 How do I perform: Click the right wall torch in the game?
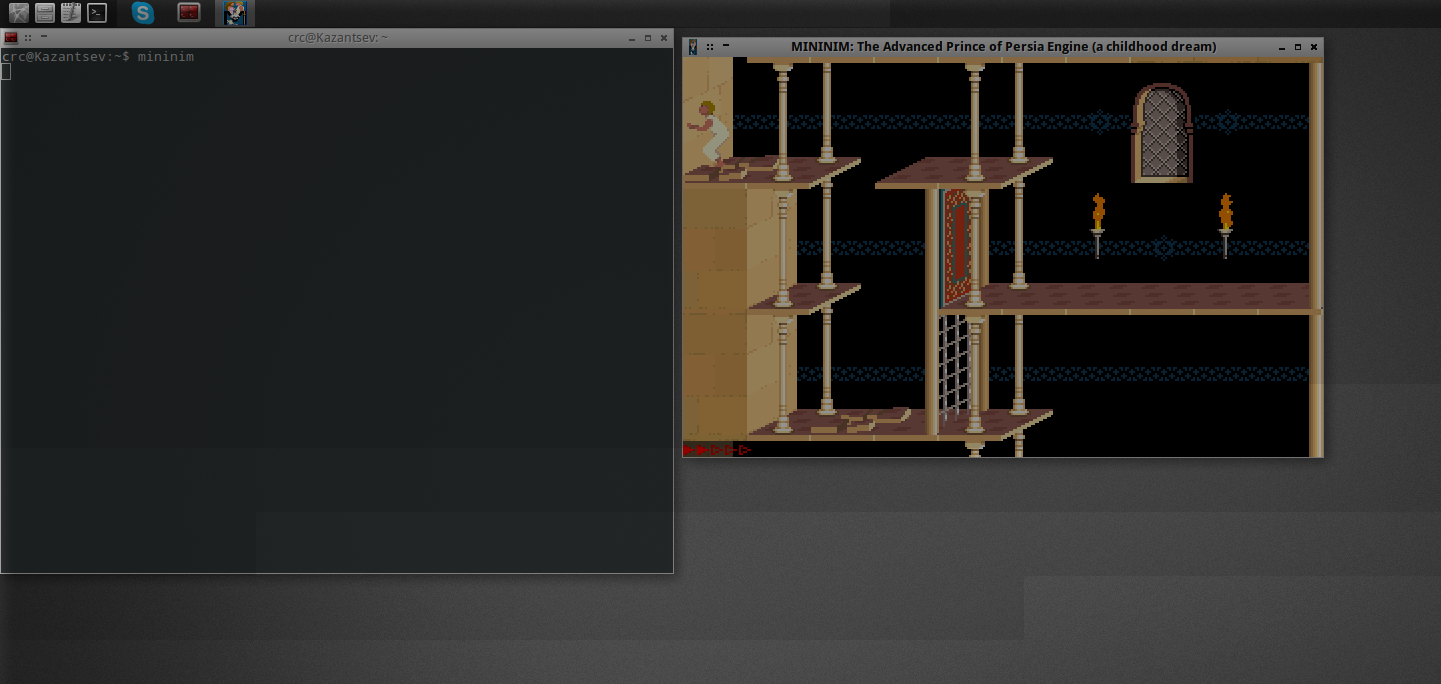click(x=1225, y=225)
